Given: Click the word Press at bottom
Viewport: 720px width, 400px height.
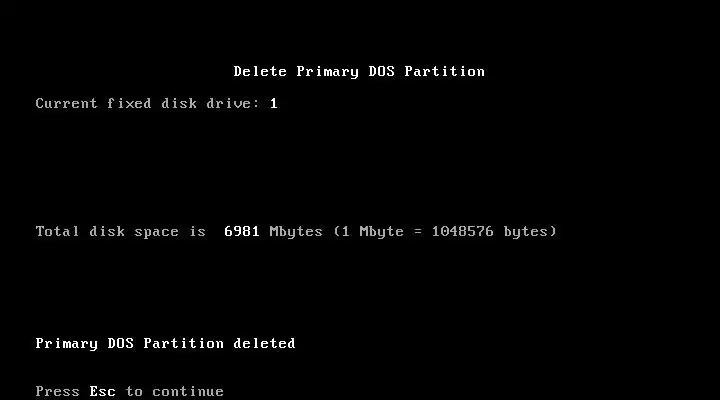Looking at the screenshot, I should click(57, 391).
